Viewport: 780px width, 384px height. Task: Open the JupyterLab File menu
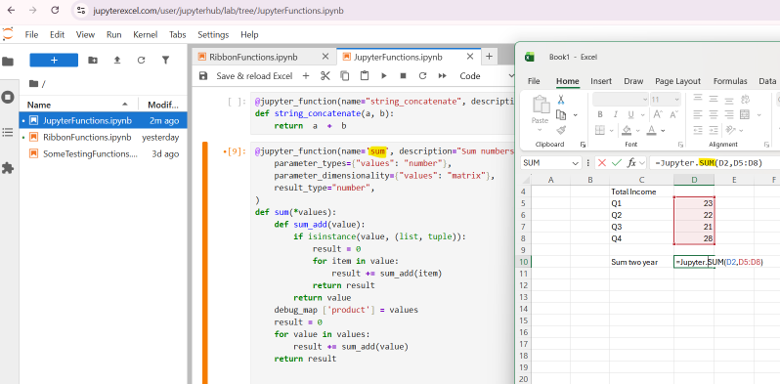point(31,35)
